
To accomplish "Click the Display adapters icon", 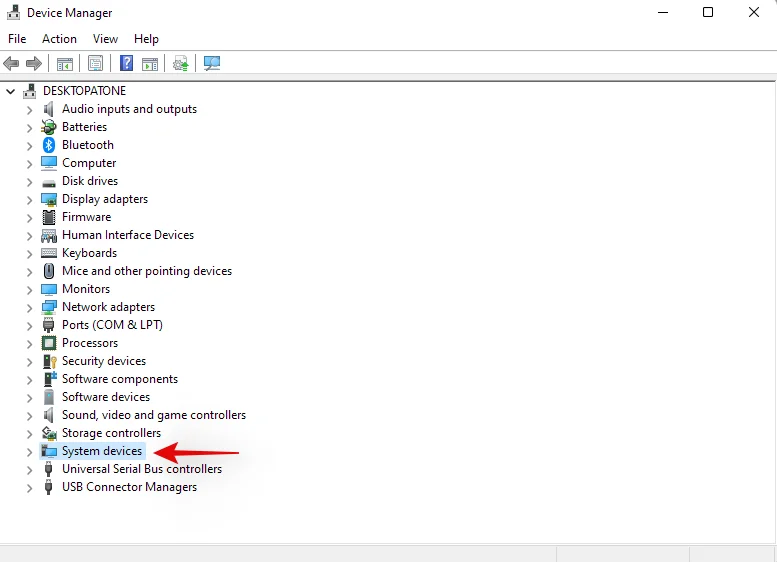I will coord(49,199).
